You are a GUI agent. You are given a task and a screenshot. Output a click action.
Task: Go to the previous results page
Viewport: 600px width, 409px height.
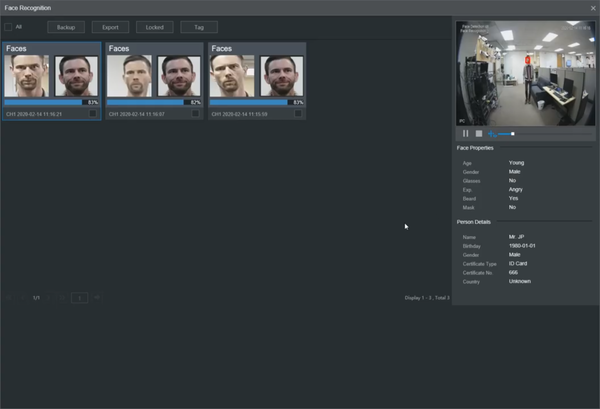click(x=23, y=298)
